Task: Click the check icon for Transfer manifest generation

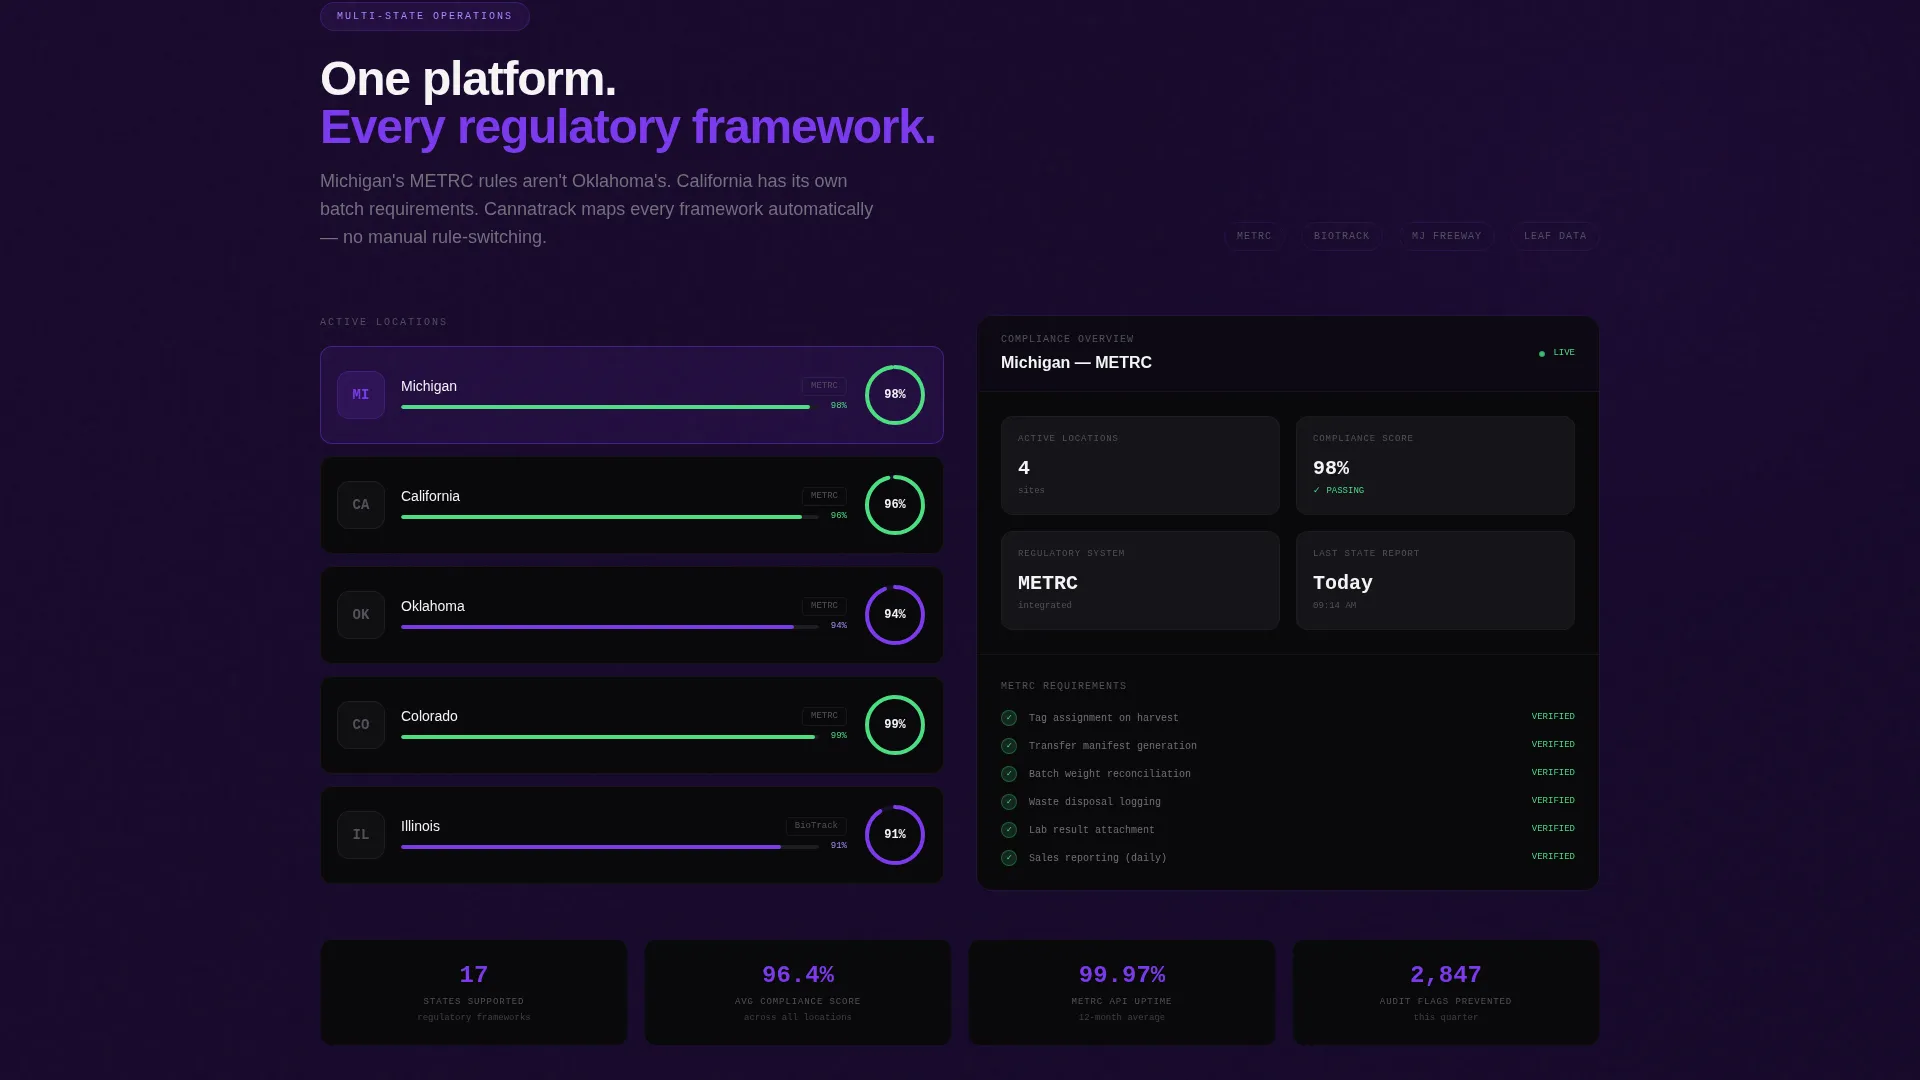Action: pos(1009,746)
